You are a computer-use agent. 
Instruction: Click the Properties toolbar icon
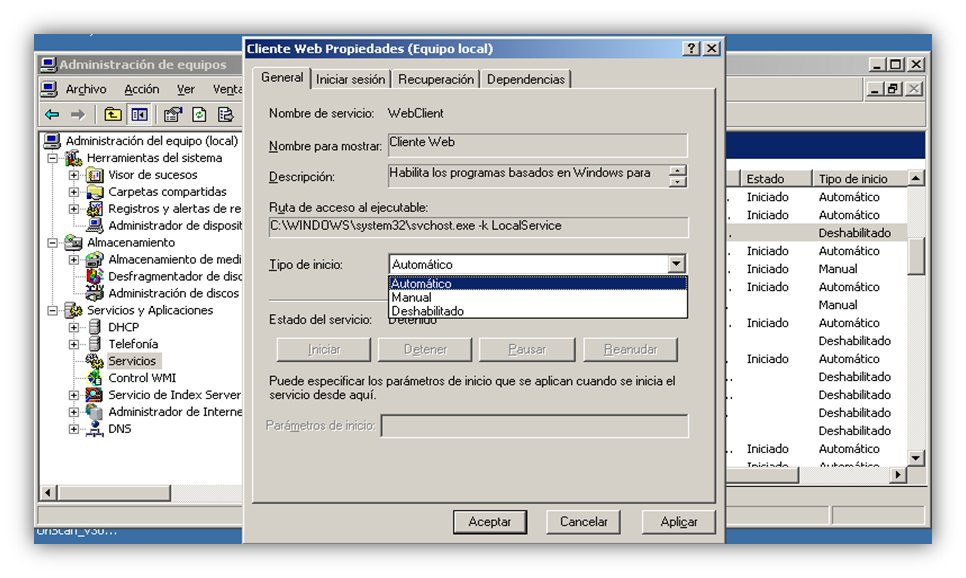[172, 115]
